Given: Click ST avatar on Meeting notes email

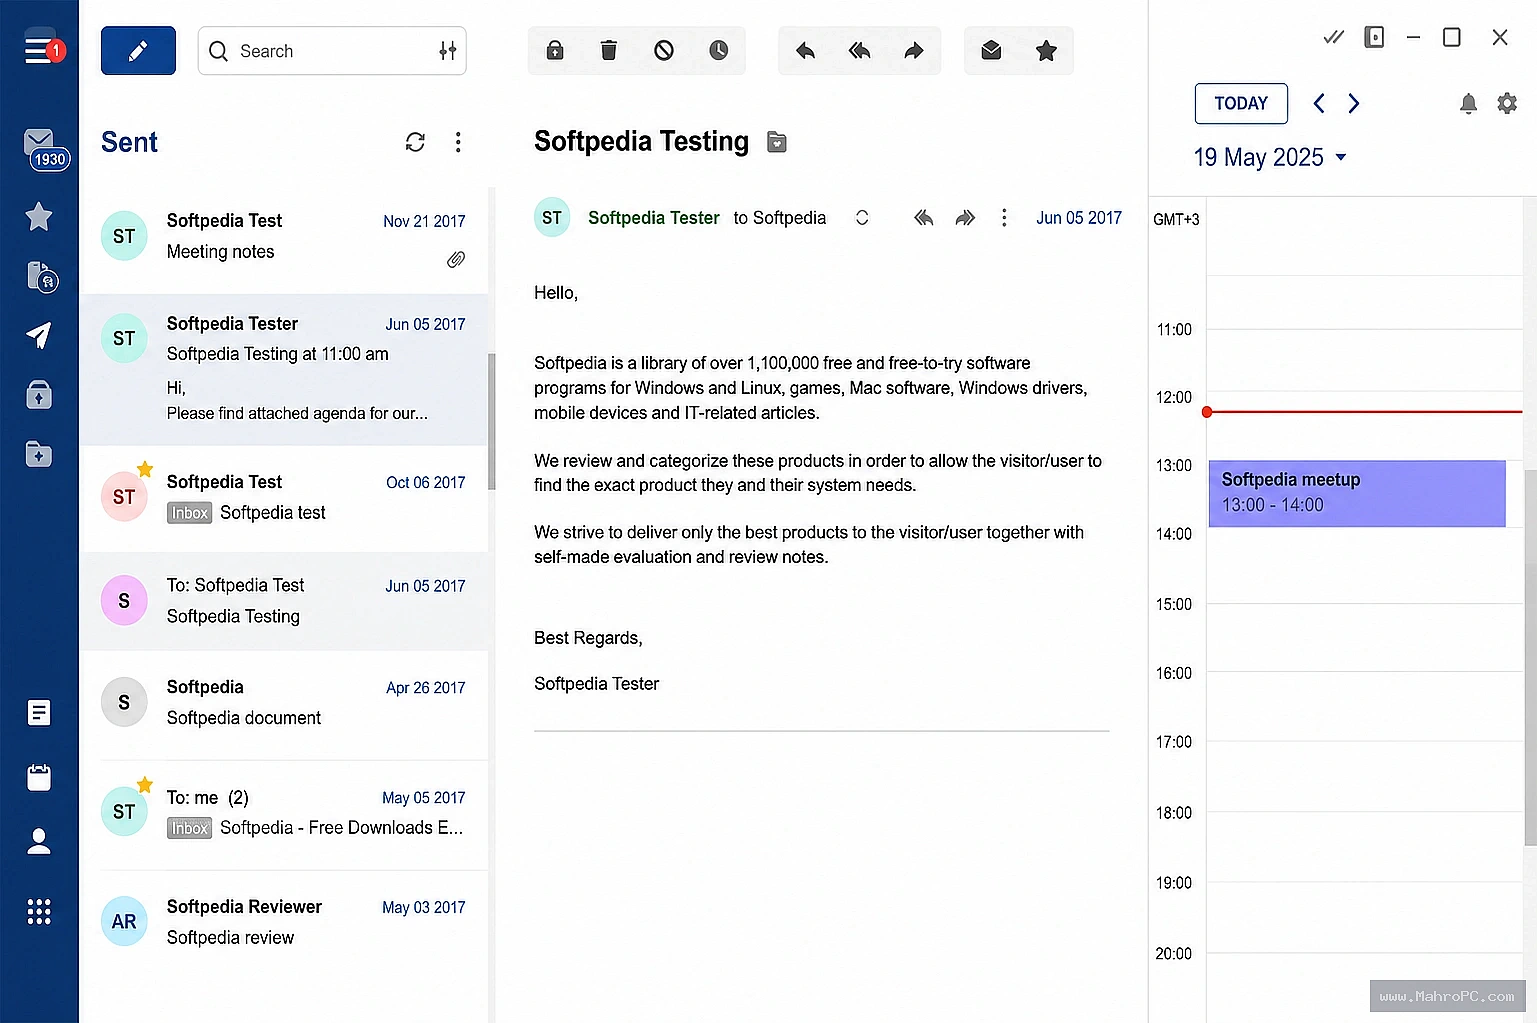Looking at the screenshot, I should (124, 236).
